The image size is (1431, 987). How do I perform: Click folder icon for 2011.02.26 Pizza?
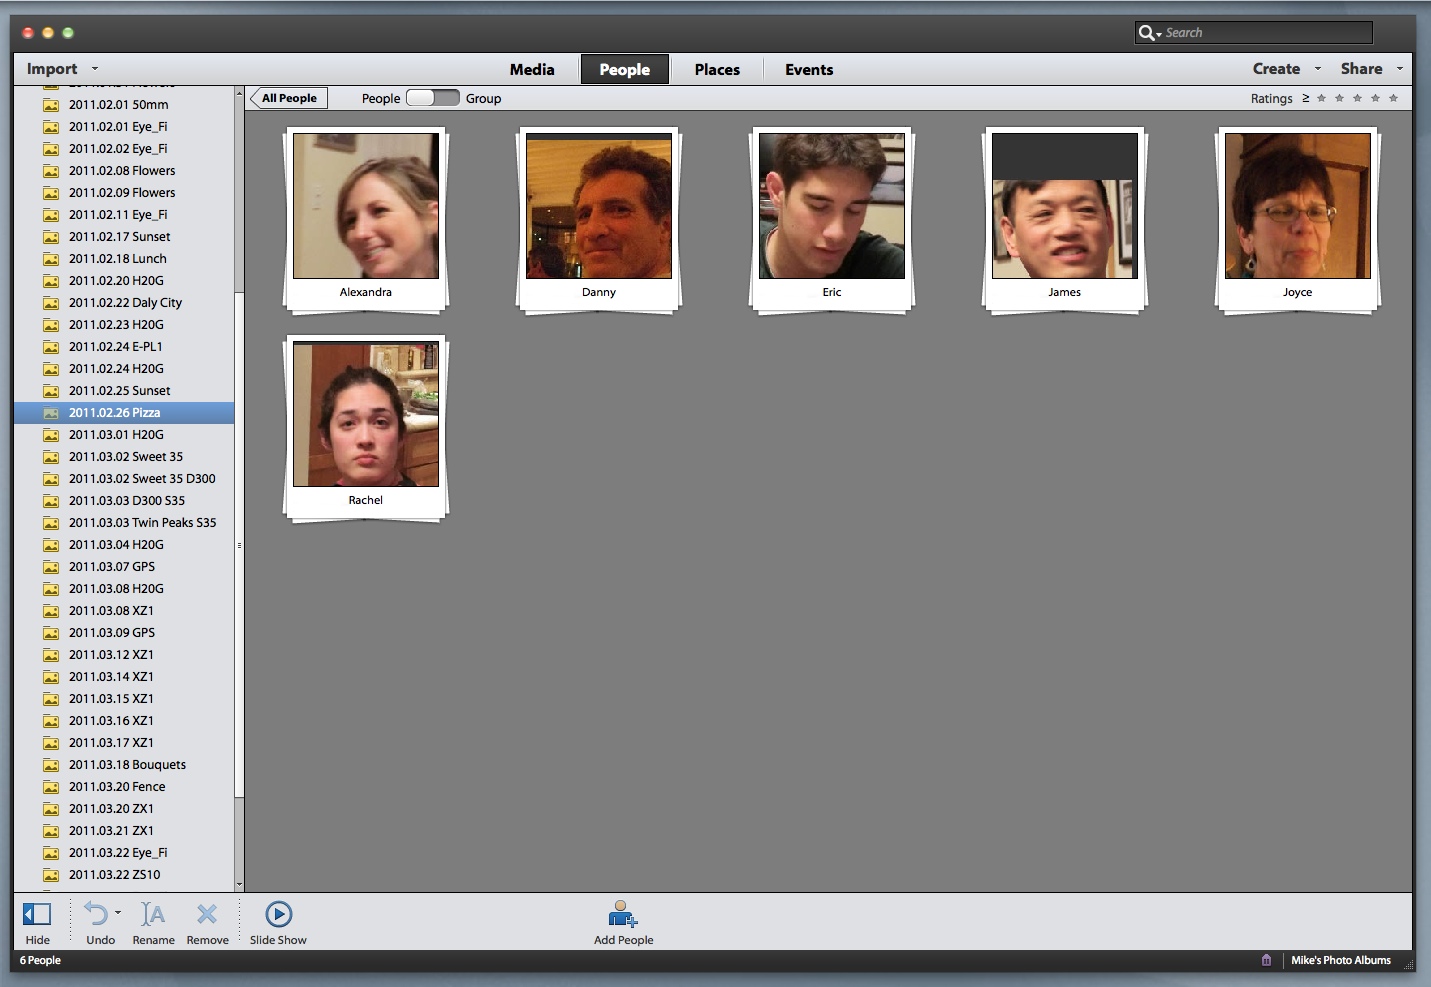tap(51, 413)
